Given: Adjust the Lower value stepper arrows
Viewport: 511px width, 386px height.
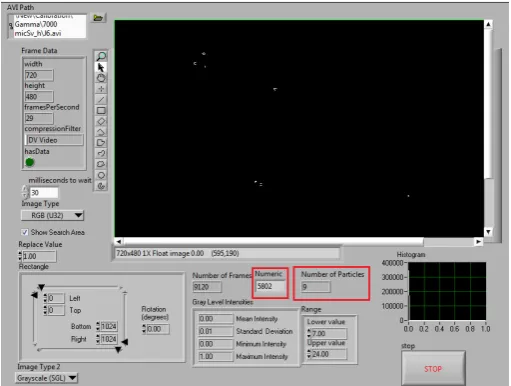Looking at the screenshot, I should 309,333.
